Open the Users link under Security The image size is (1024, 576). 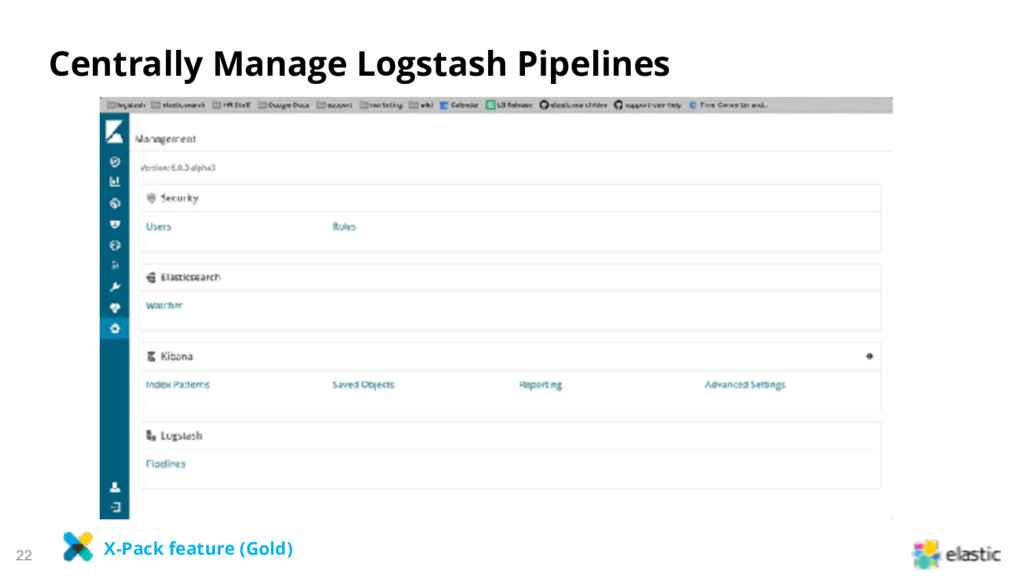tap(159, 227)
